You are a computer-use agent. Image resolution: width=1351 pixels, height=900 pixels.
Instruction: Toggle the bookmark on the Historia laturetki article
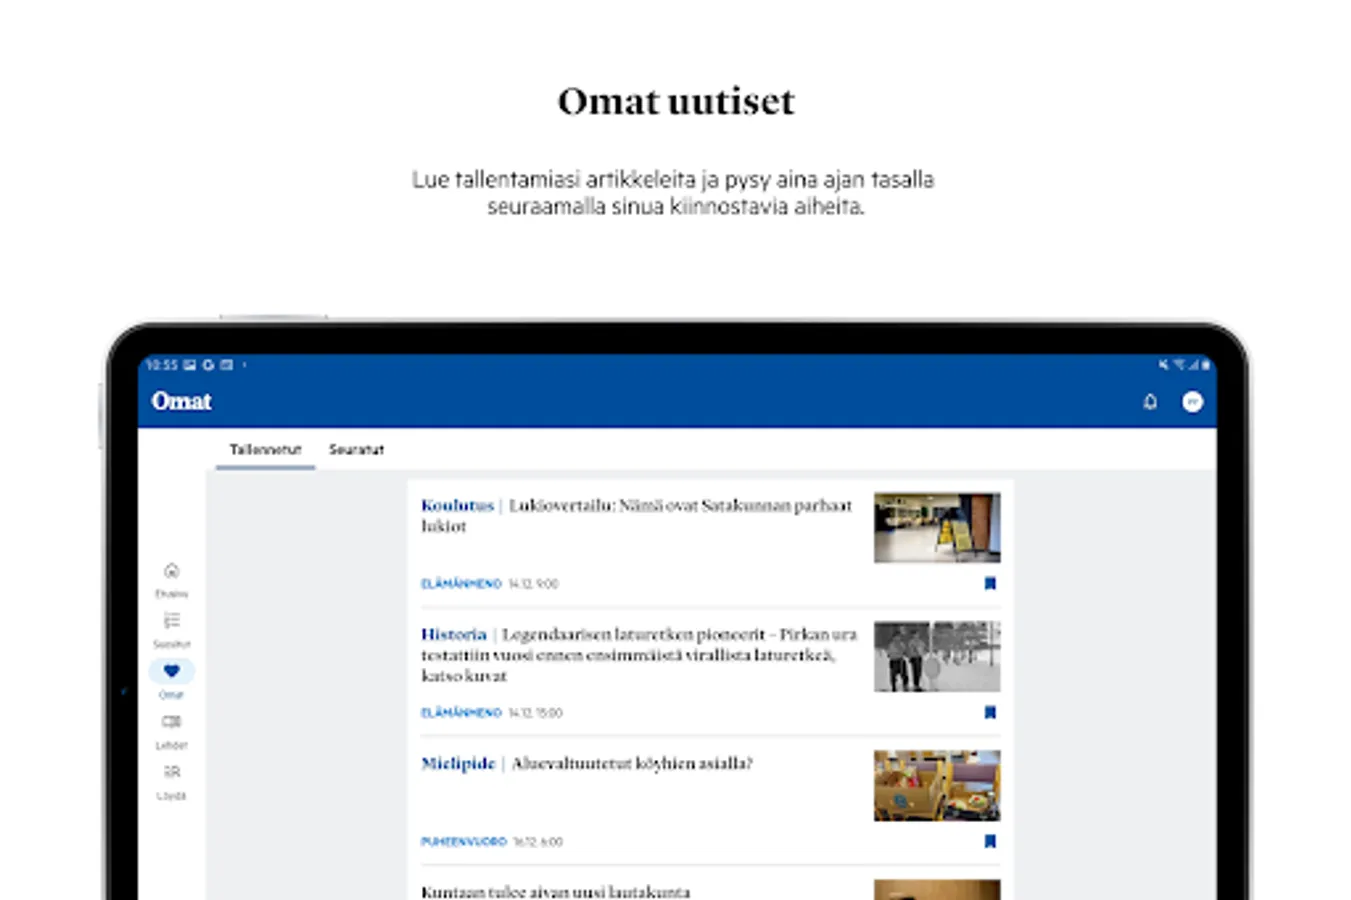989,711
